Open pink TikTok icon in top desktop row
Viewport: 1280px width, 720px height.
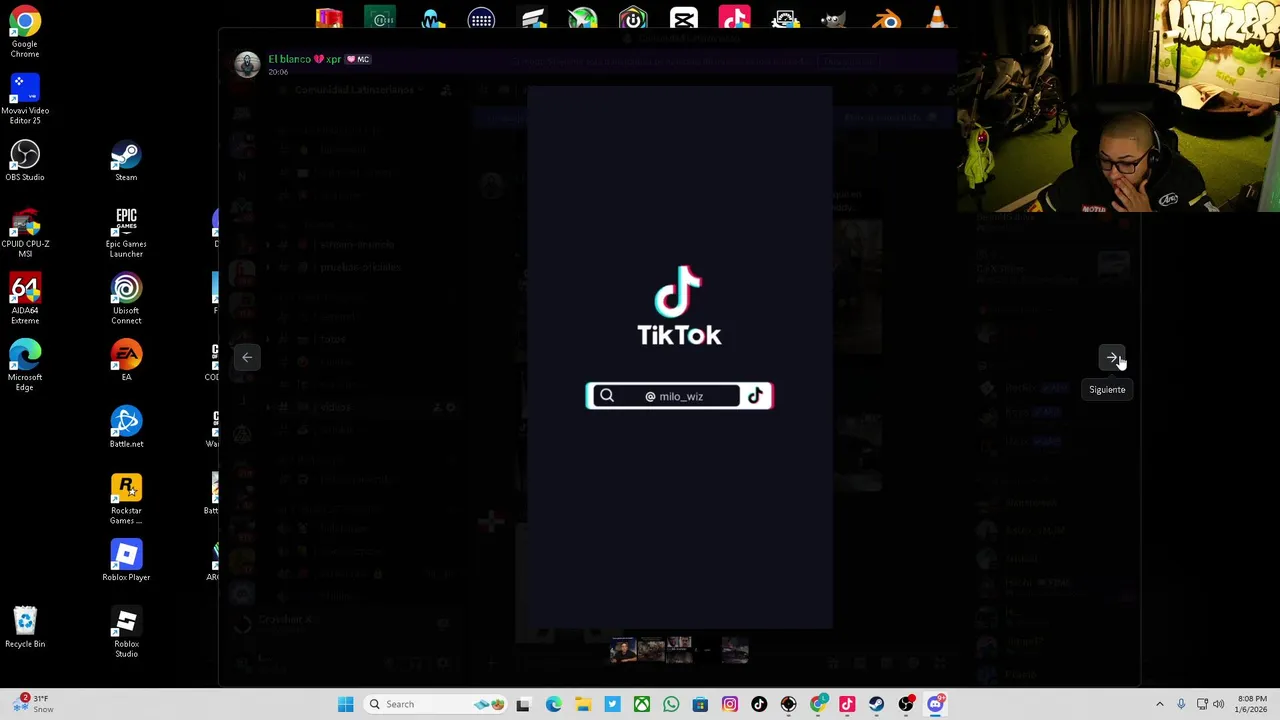pyautogui.click(x=735, y=19)
